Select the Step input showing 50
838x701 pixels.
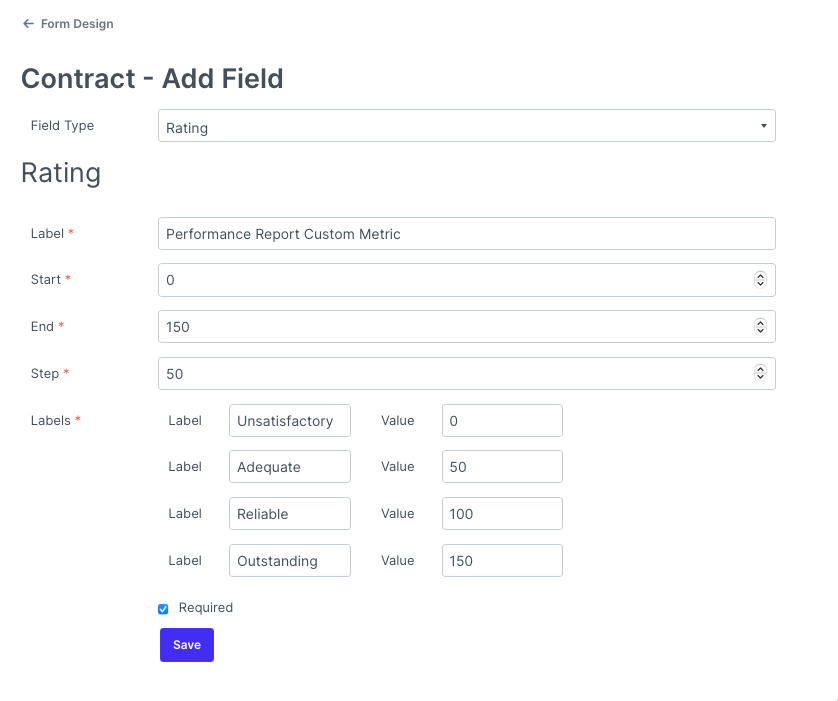450,373
